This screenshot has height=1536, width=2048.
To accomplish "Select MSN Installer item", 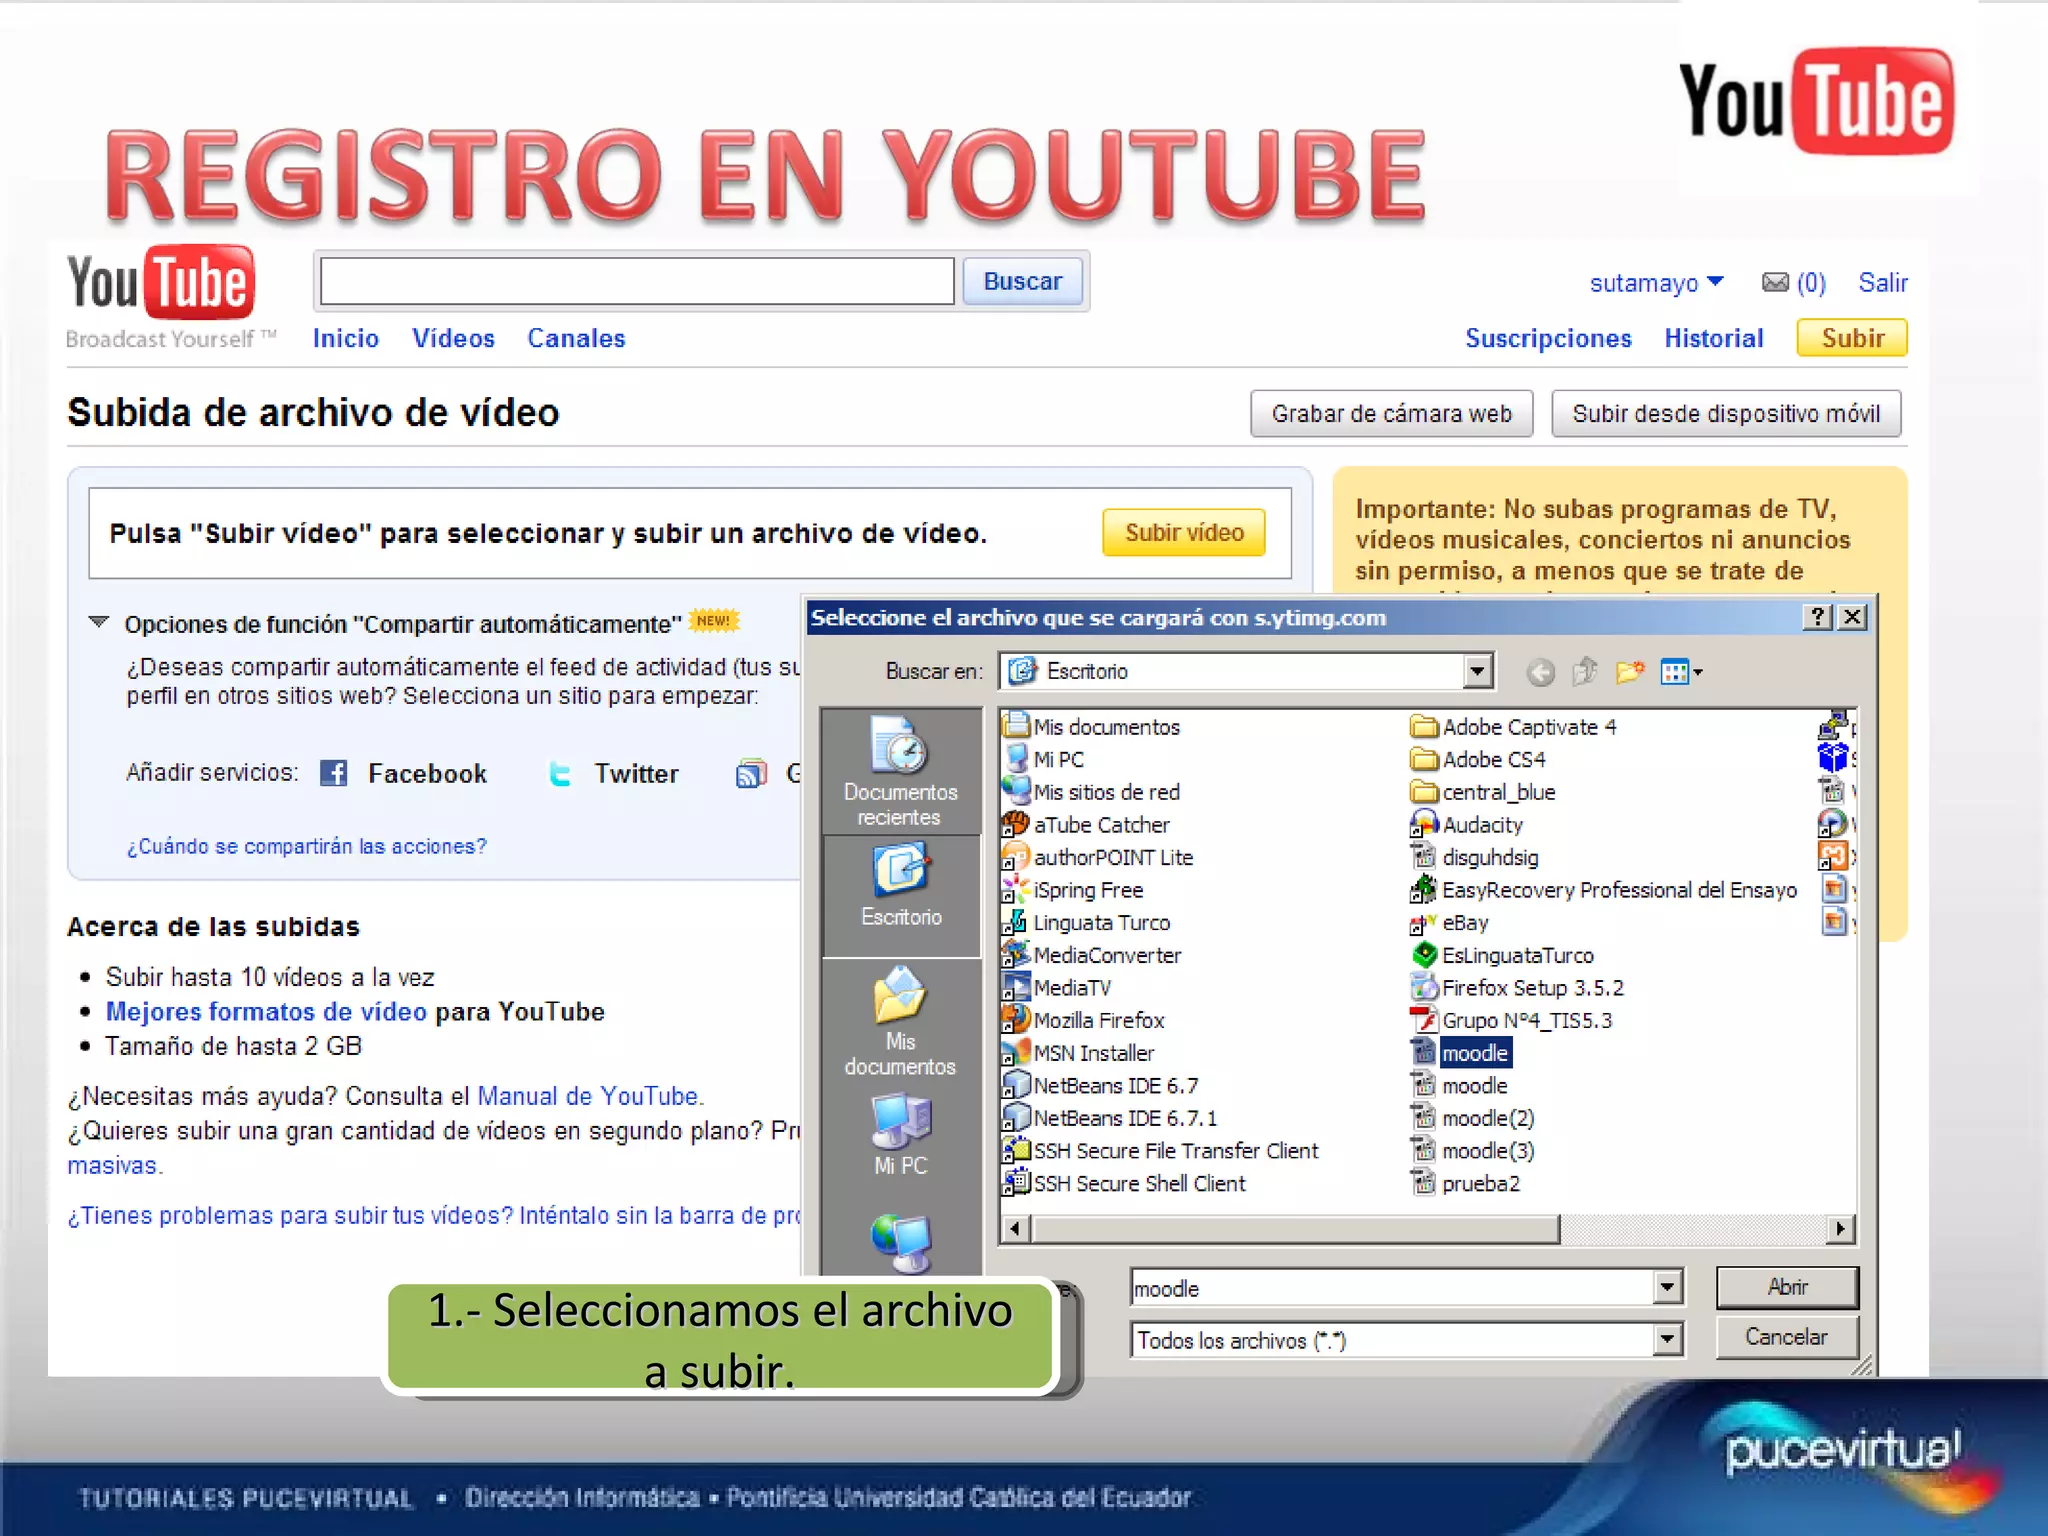I will [x=1078, y=1053].
